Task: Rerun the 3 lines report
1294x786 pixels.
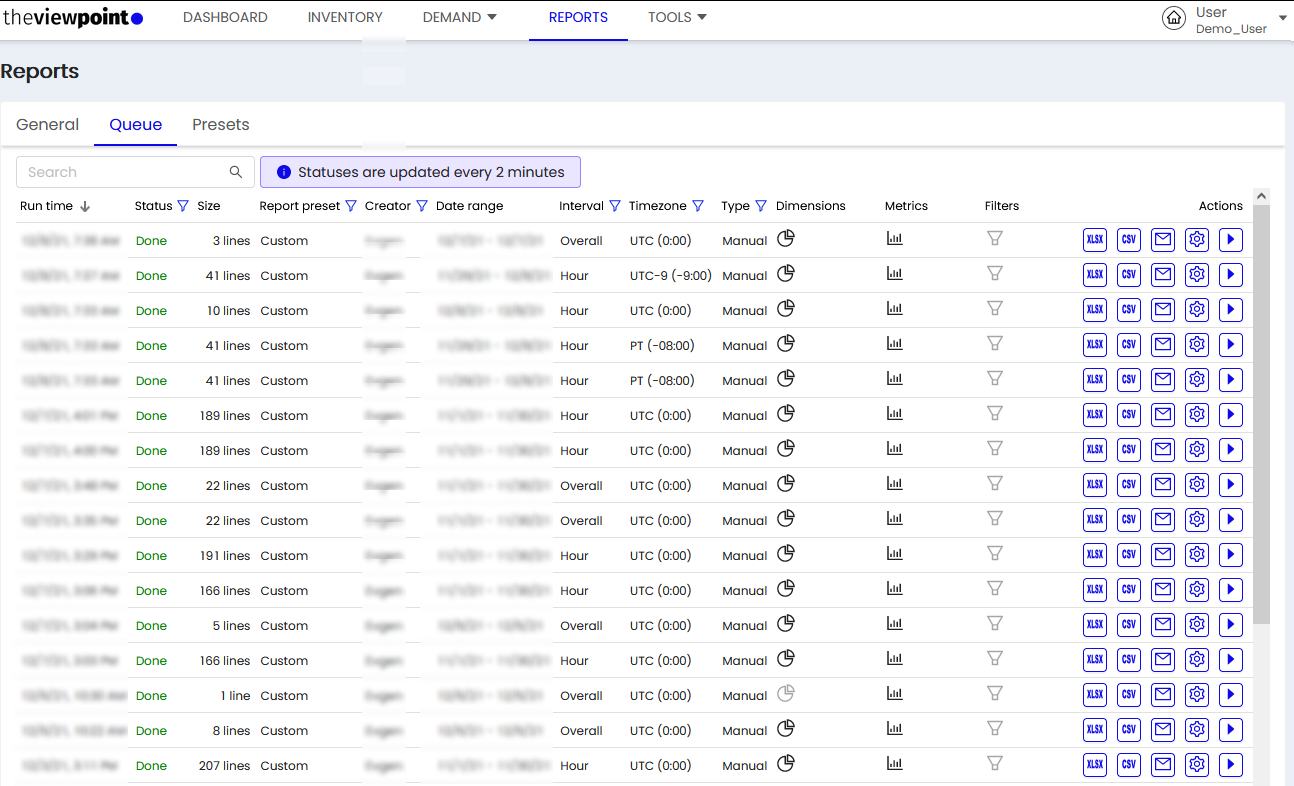Action: click(x=1231, y=240)
